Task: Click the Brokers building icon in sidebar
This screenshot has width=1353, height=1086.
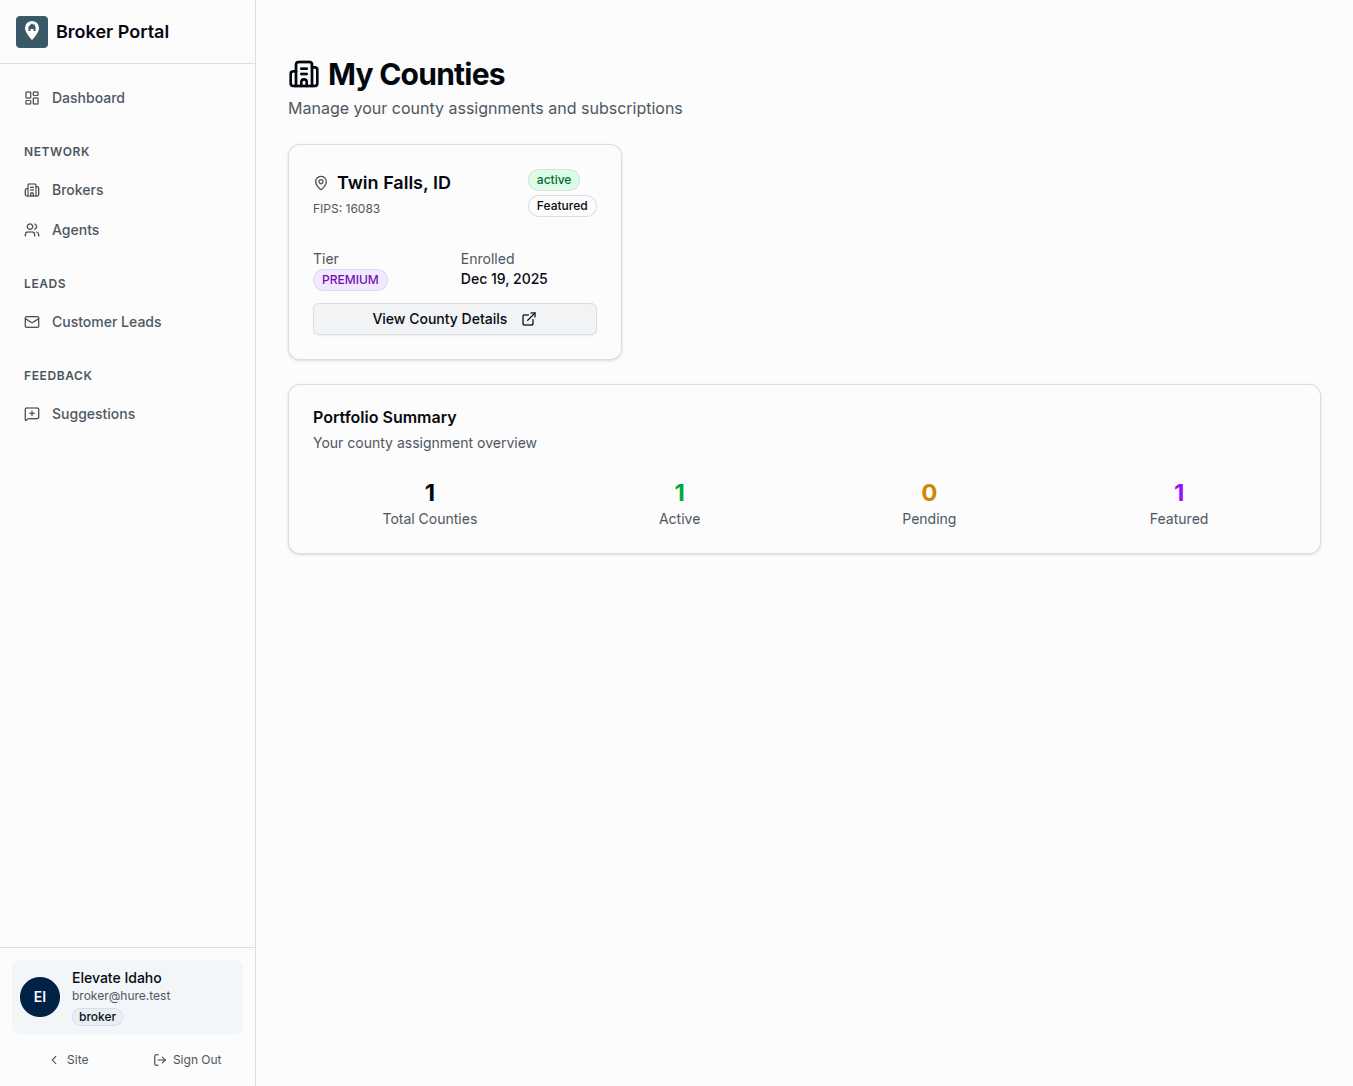Action: [x=31, y=189]
